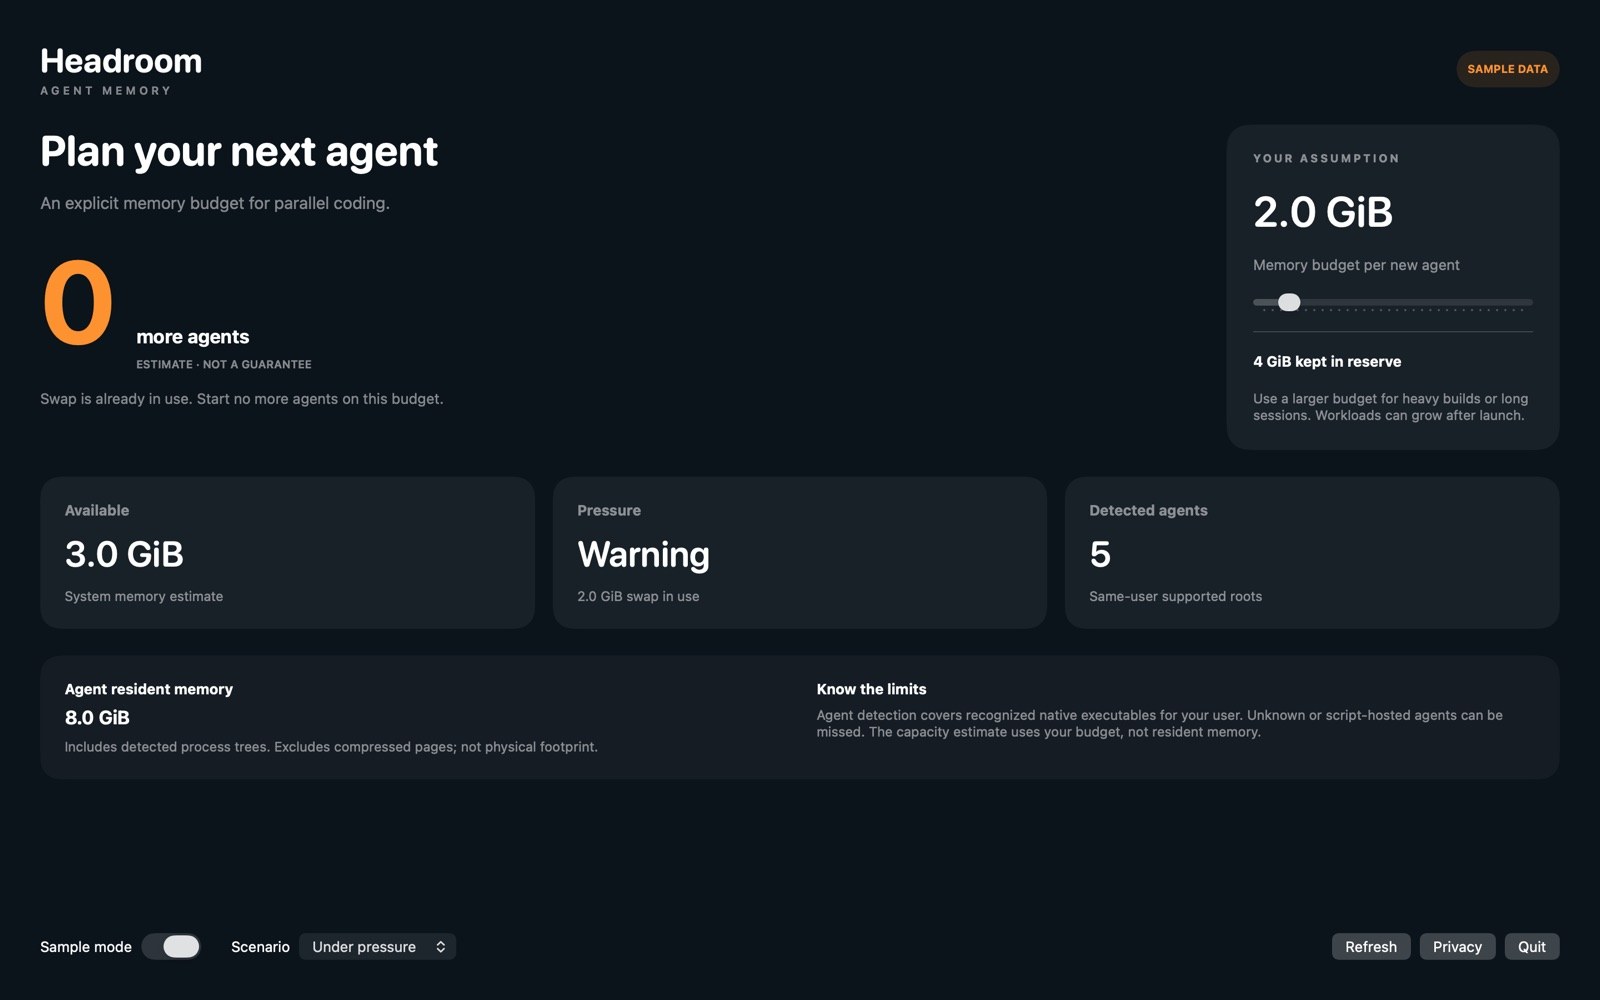This screenshot has height=1000, width=1600.
Task: Click the '2.0 GiB' budget value
Action: point(1323,212)
